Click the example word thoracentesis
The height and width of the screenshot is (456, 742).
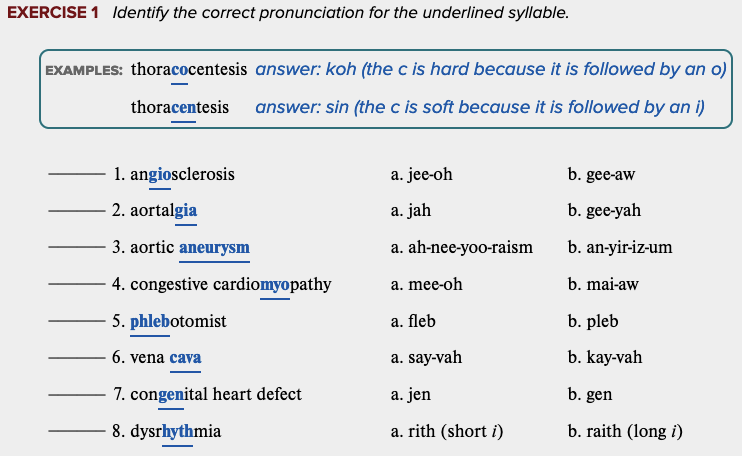(179, 106)
